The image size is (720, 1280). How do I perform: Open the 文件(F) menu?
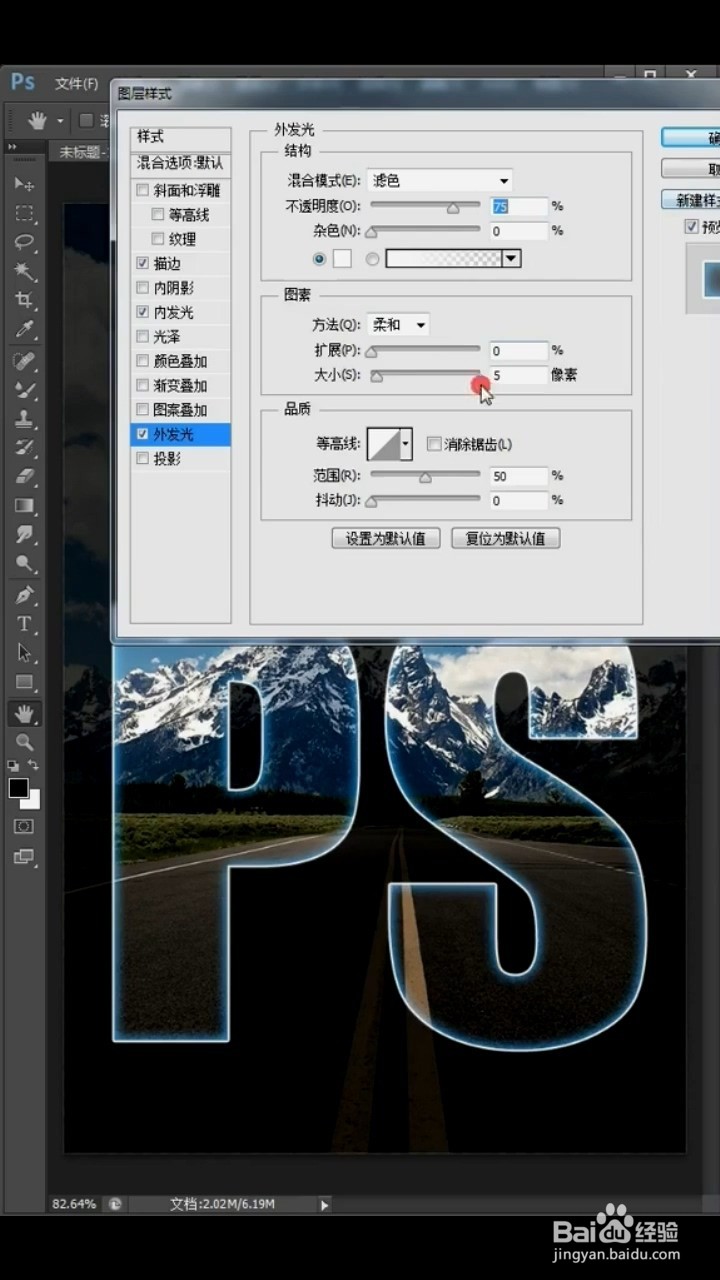point(76,83)
